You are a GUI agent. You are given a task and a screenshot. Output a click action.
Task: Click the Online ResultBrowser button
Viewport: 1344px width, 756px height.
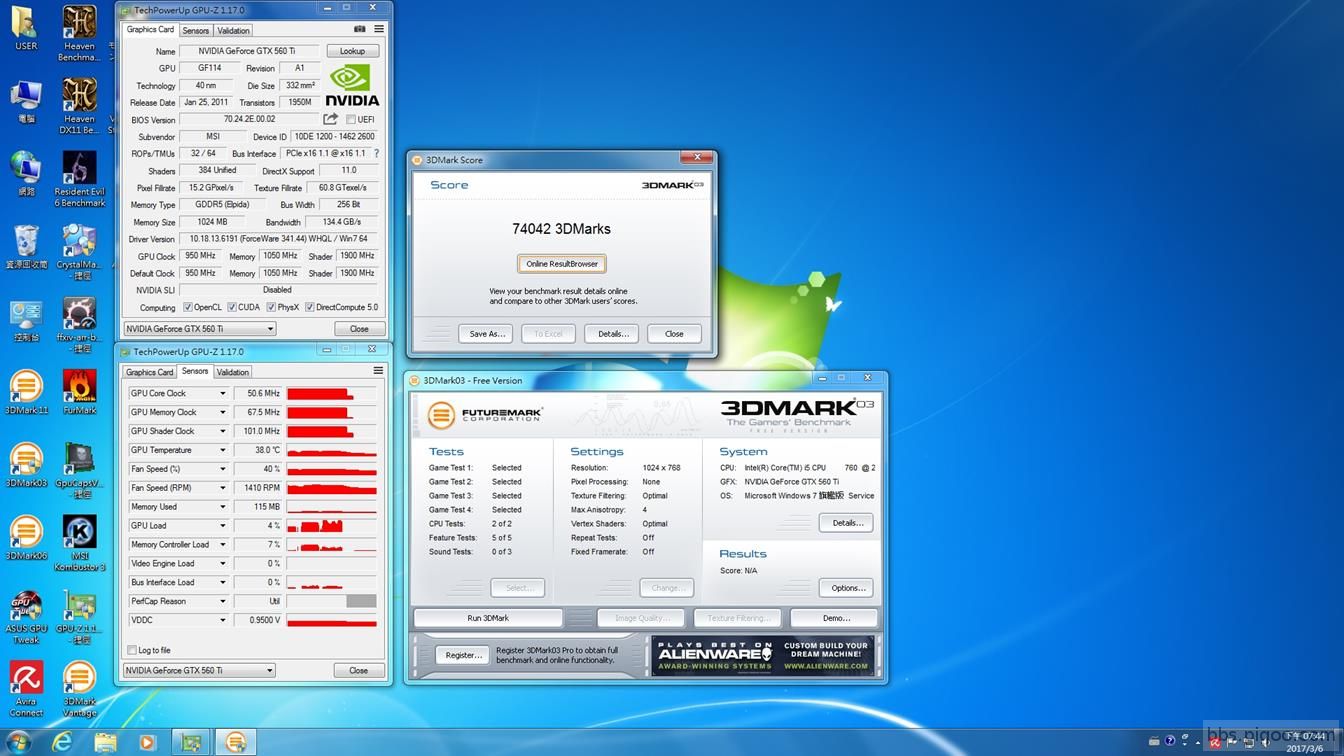point(562,264)
